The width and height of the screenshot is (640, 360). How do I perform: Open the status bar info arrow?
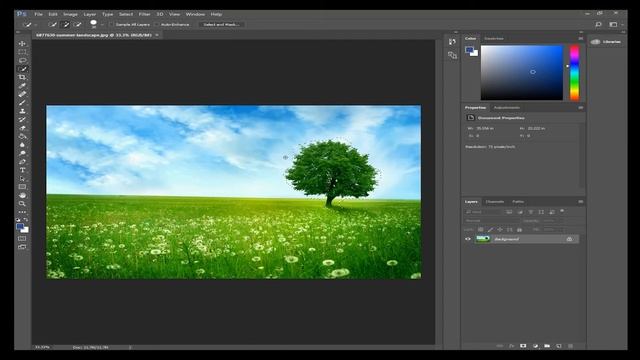[130, 347]
